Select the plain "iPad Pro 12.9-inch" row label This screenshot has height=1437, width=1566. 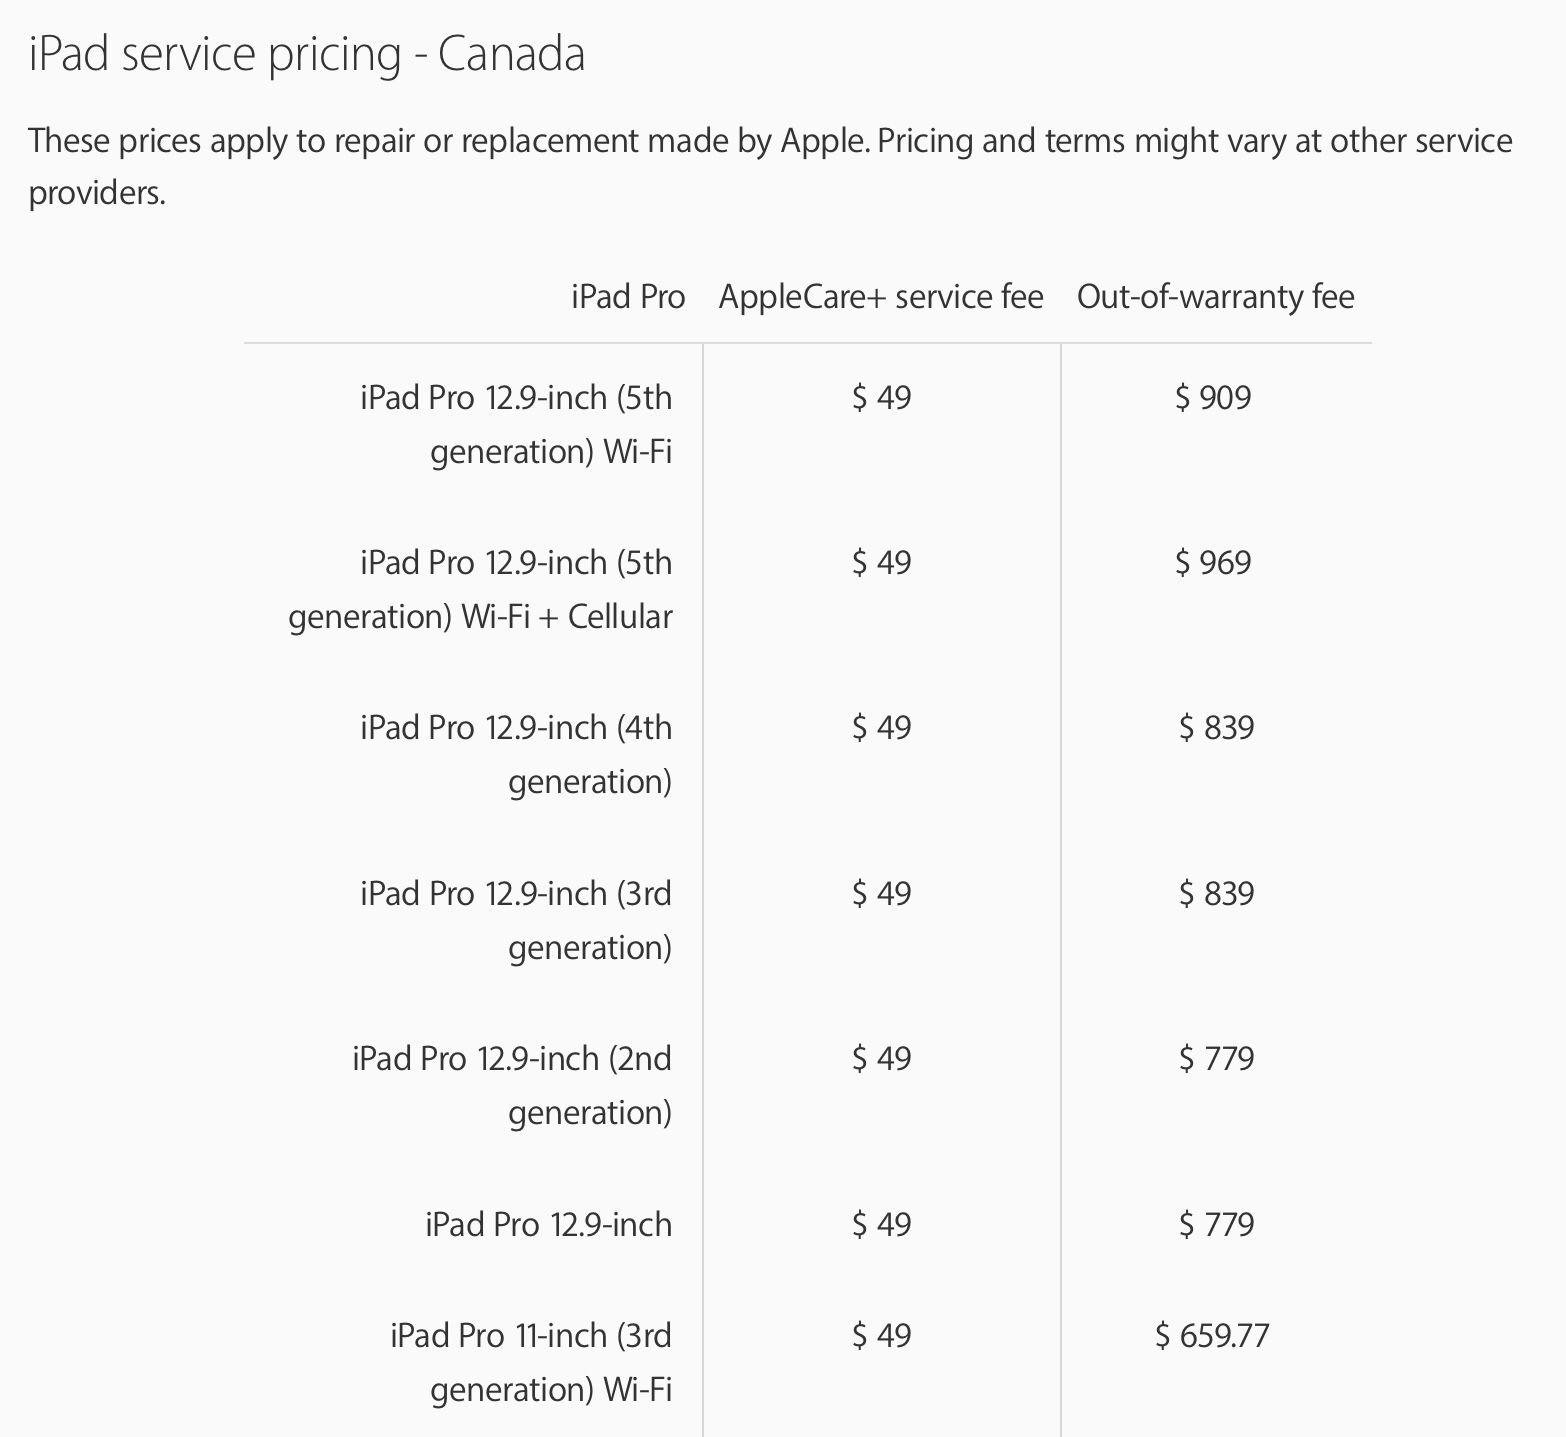point(548,1224)
